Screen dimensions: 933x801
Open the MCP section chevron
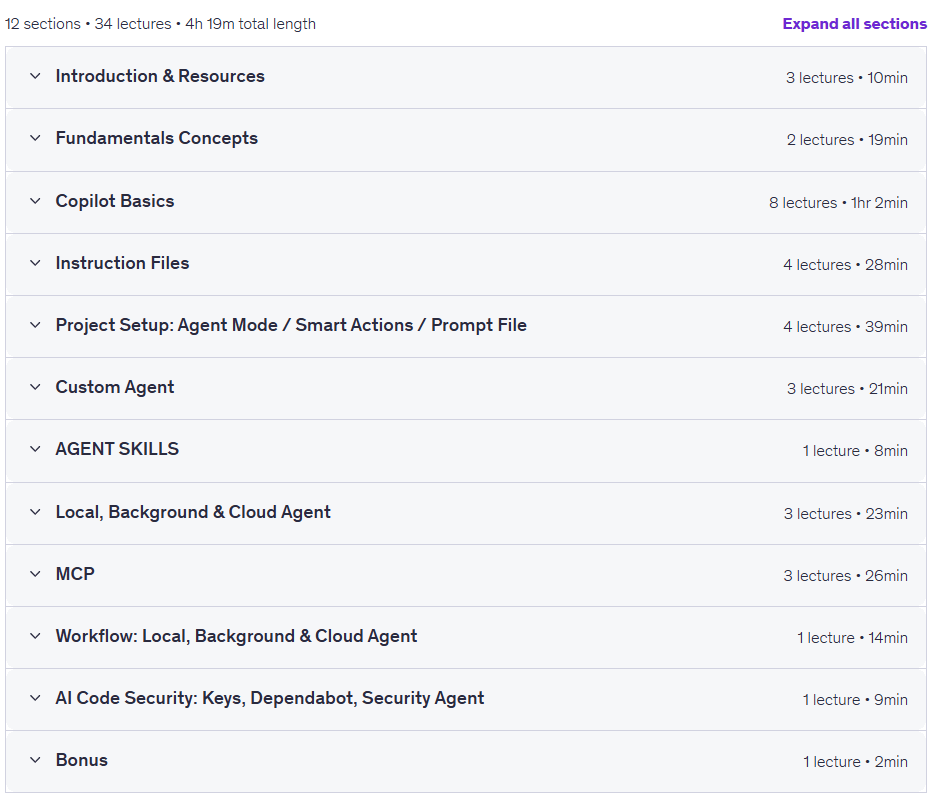click(x=35, y=574)
